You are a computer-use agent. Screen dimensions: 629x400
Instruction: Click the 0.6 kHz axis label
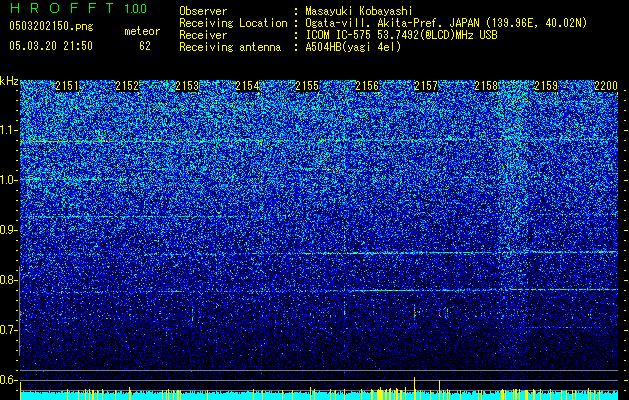point(9,380)
